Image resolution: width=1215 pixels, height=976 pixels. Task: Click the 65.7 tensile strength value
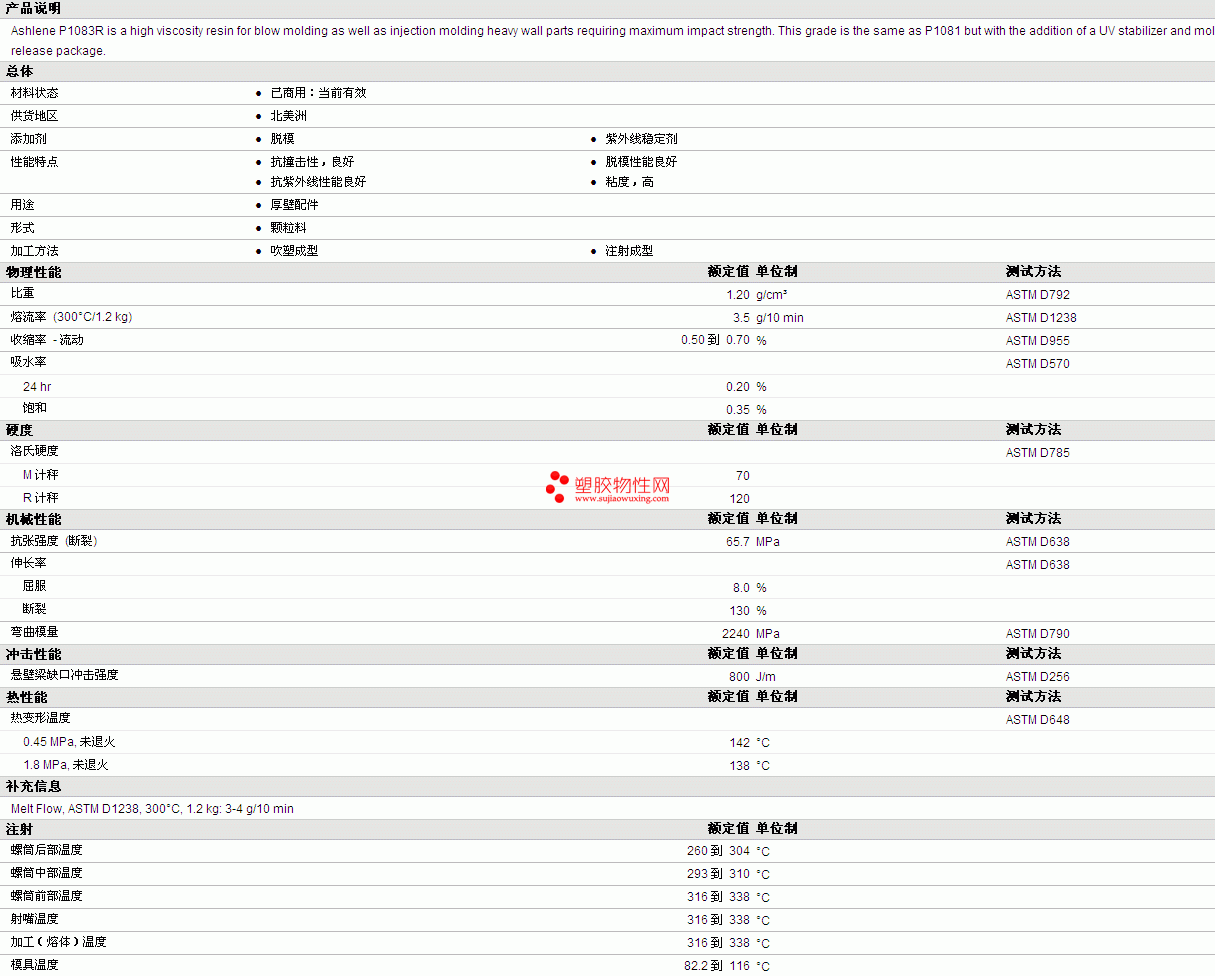[738, 542]
